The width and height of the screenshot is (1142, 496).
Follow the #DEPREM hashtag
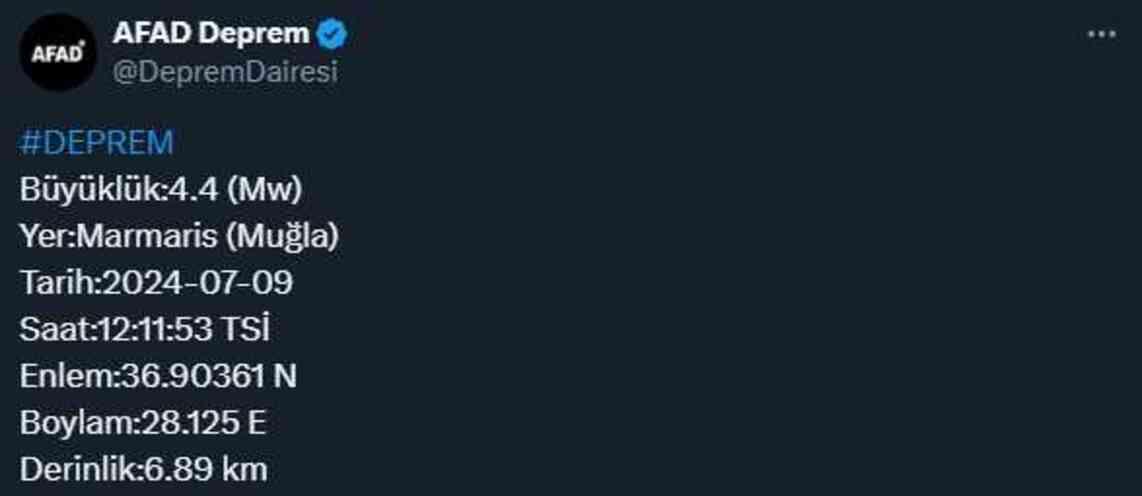(x=96, y=143)
